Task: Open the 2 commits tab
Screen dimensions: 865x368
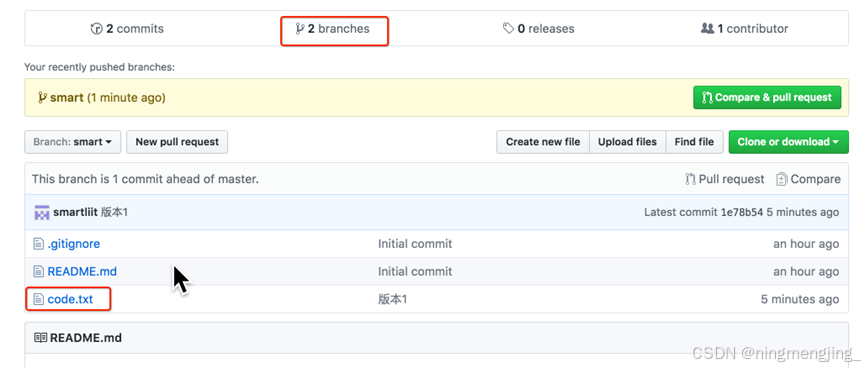Action: click(x=127, y=29)
